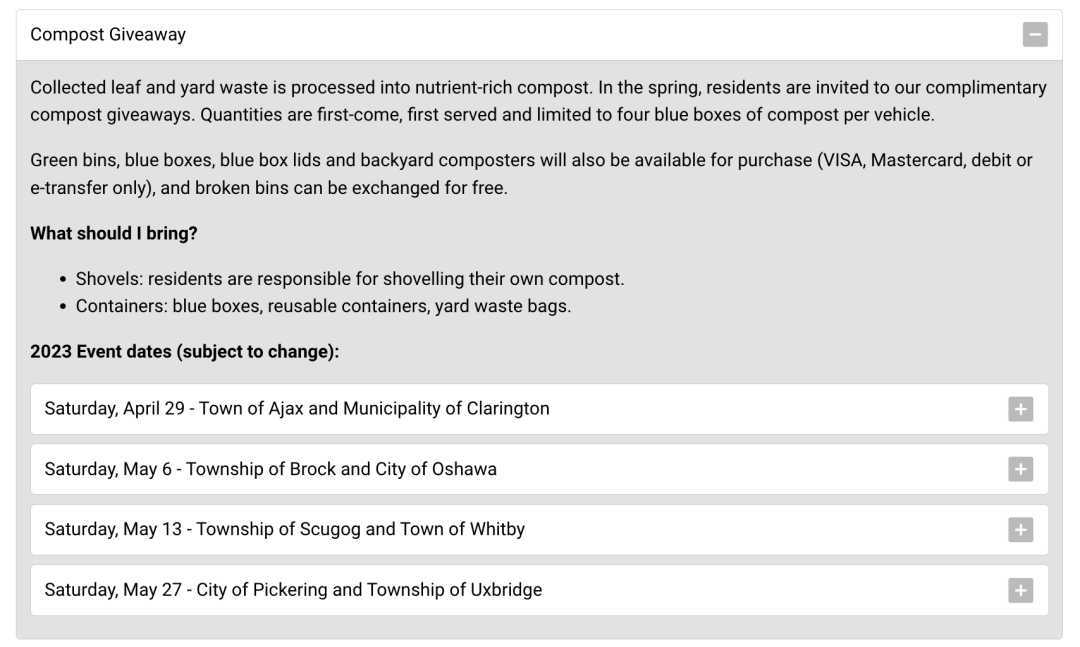Image resolution: width=1080 pixels, height=647 pixels.
Task: Show the Pickering and Uxbridge event details
Action: [293, 590]
